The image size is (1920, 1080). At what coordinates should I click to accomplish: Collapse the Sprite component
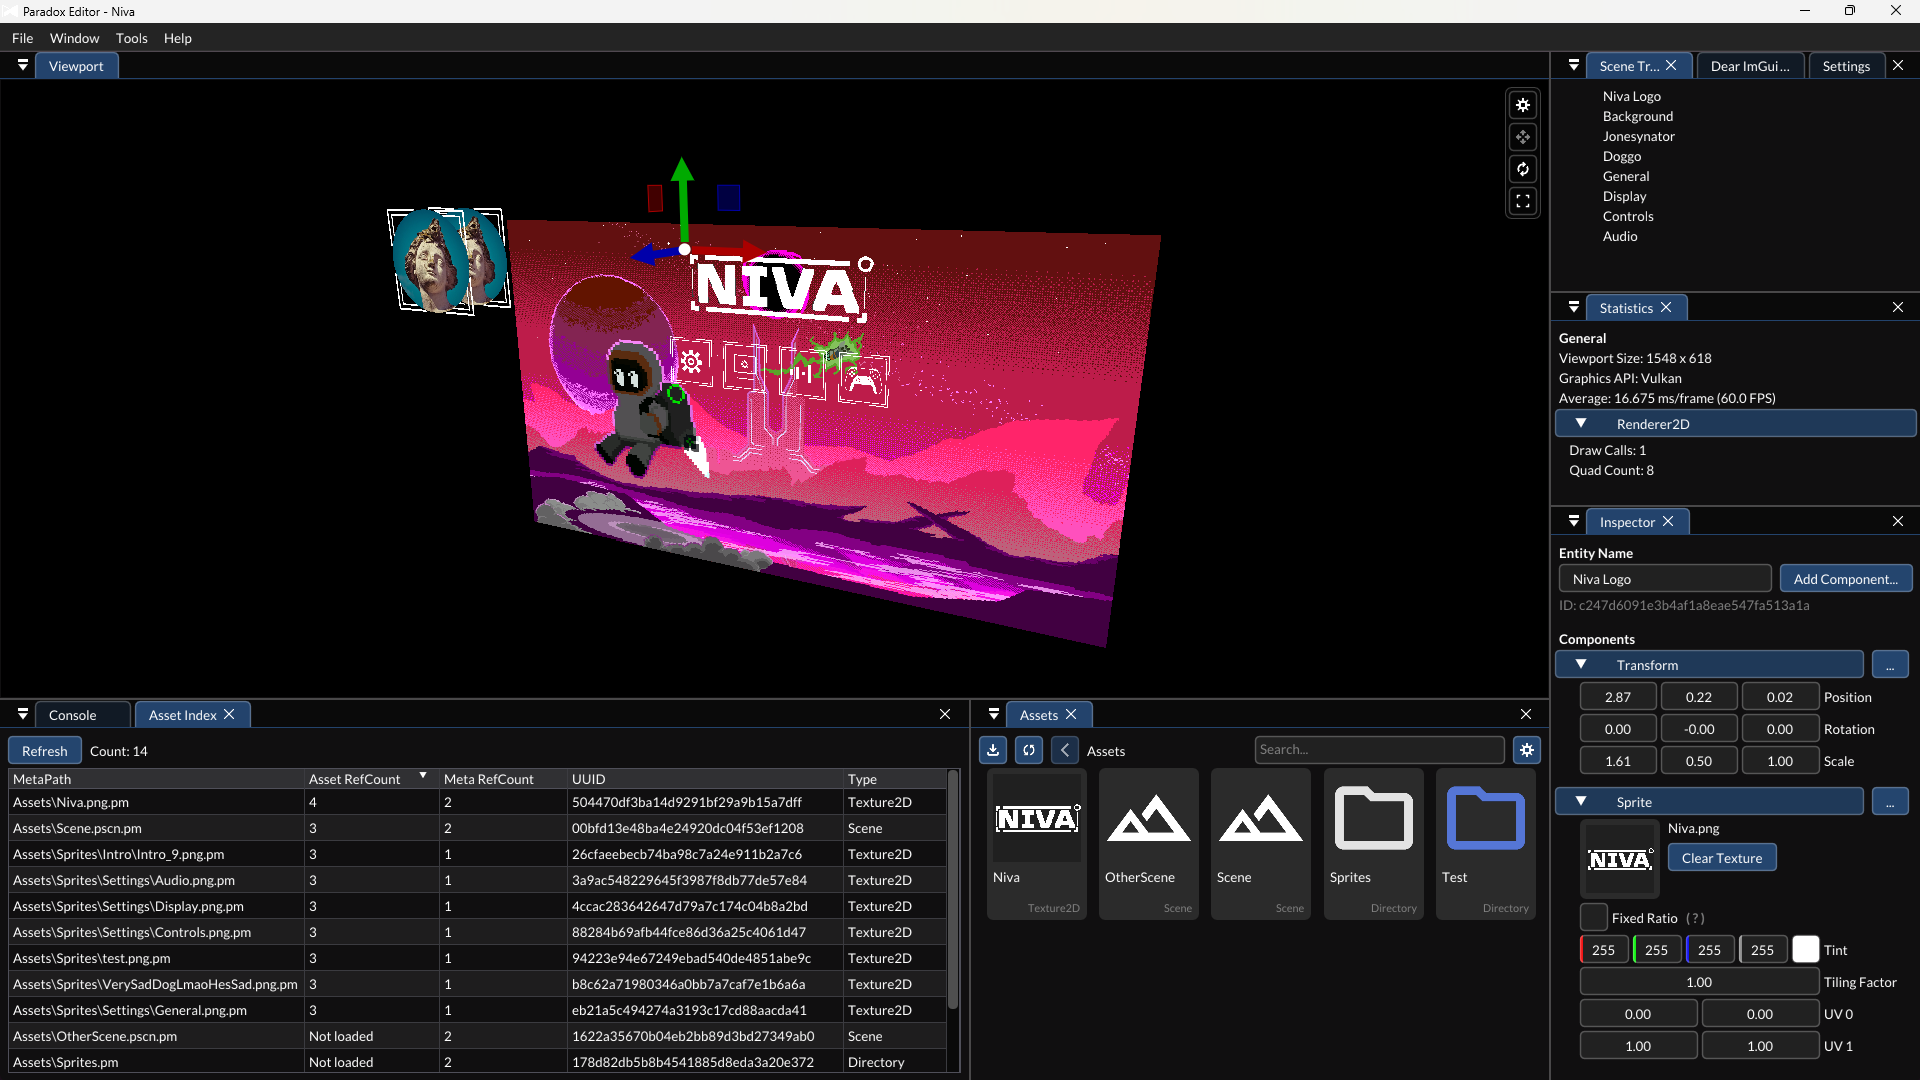pyautogui.click(x=1581, y=802)
